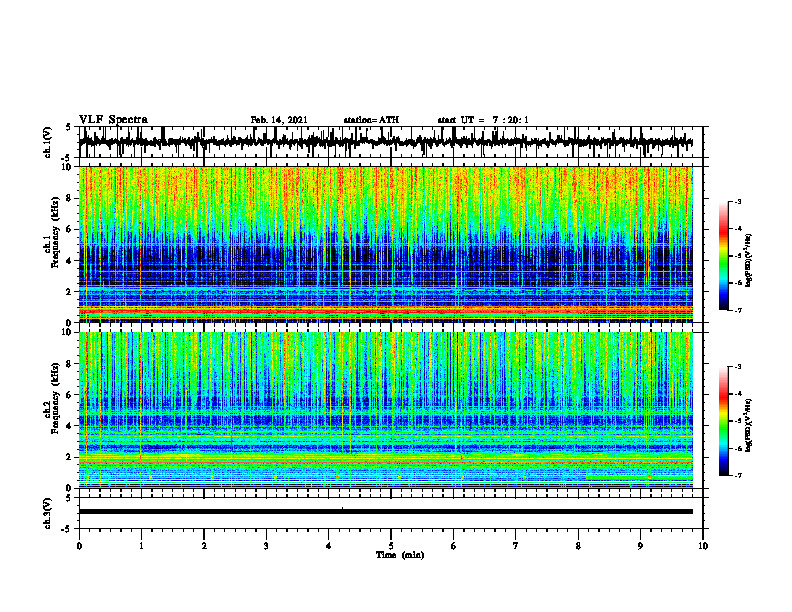792x612 pixels.
Task: Click the 2 kHz tick label of ch.2 spectrogram
Action: (70, 457)
